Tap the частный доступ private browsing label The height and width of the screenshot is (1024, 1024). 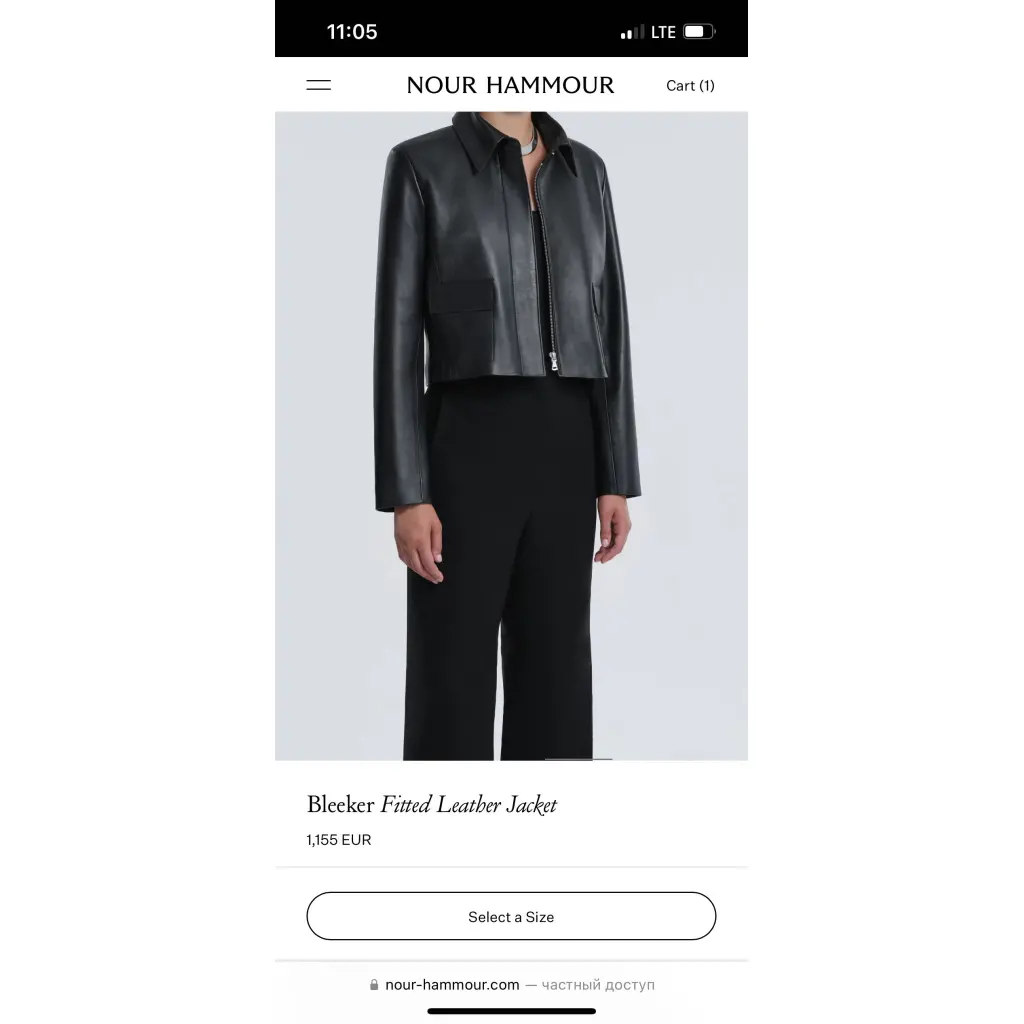(598, 985)
